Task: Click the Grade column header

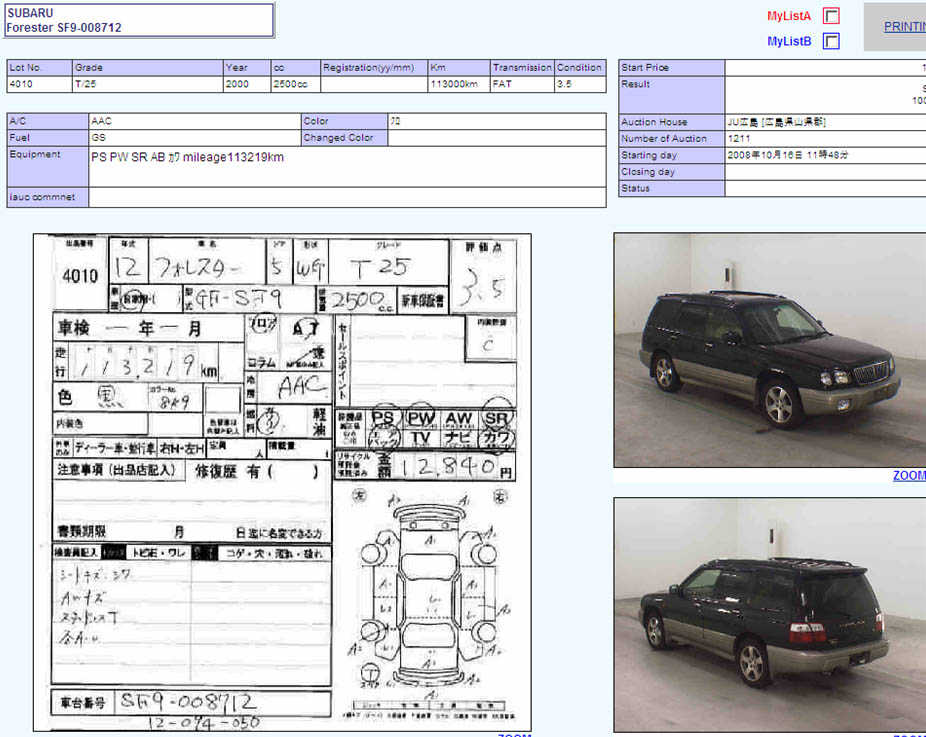Action: tap(148, 68)
